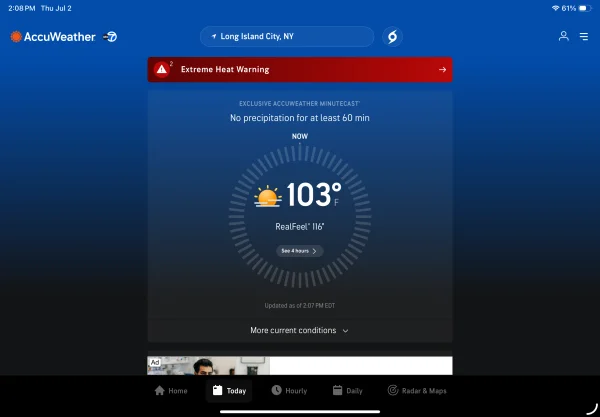Click the See 4 hours chevron button
This screenshot has width=600, height=417.
pyautogui.click(x=300, y=251)
